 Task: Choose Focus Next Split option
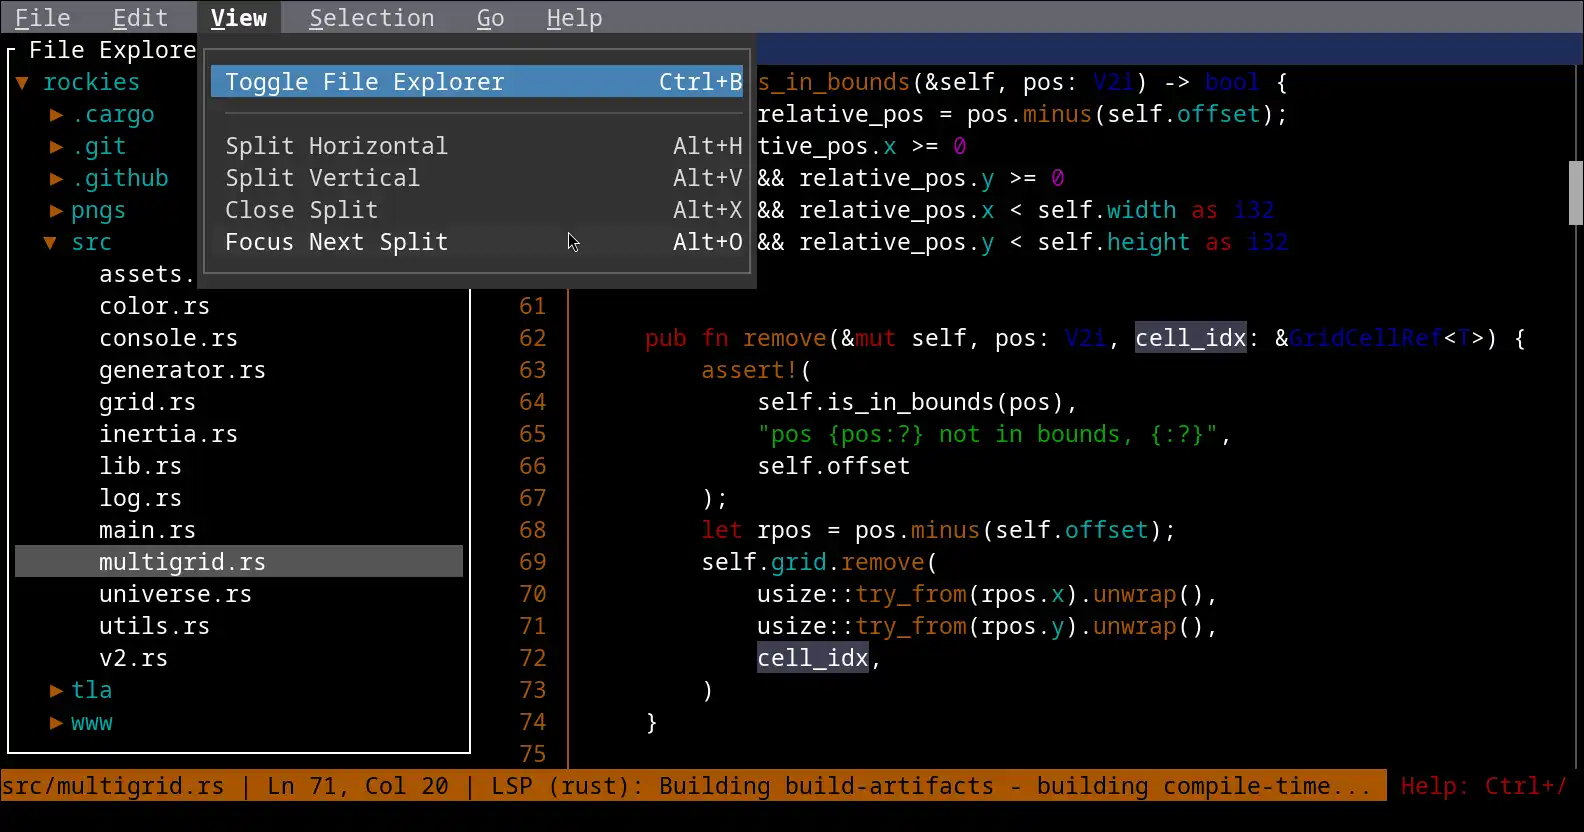pyautogui.click(x=477, y=242)
